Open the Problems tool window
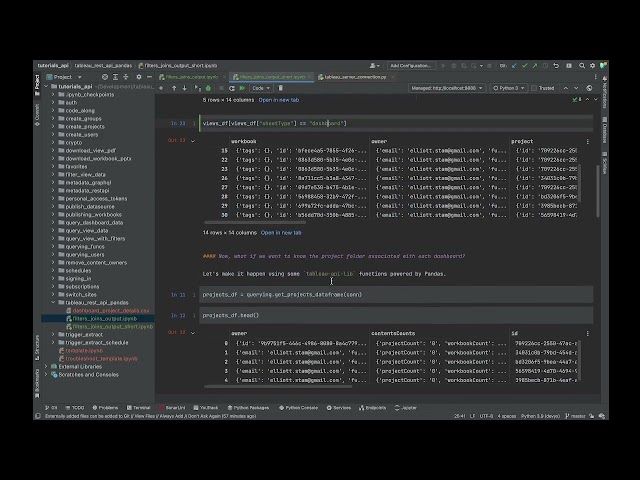This screenshot has height=480, width=640. point(105,408)
